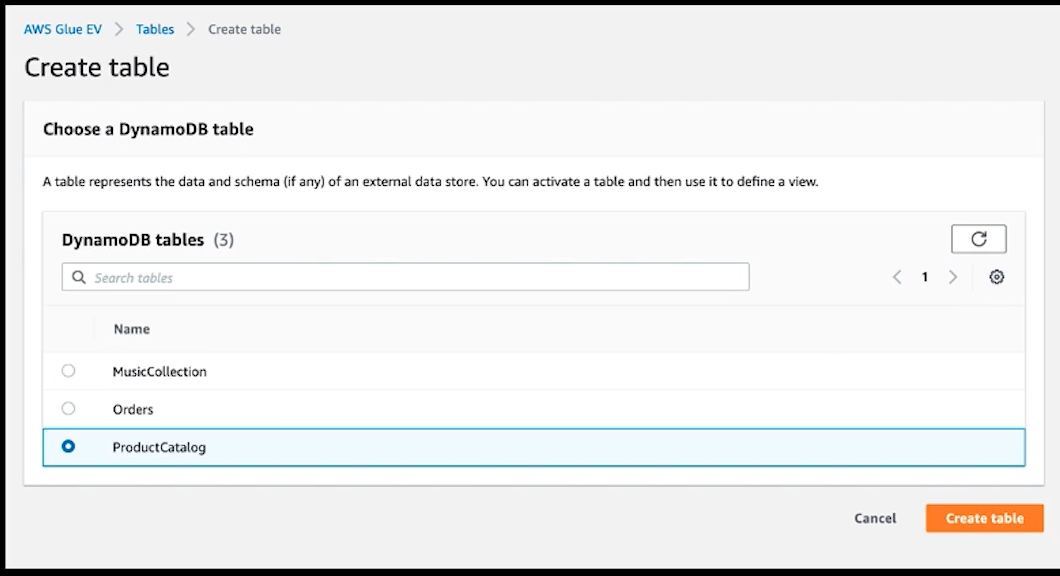Click the search magnifier icon
Image resolution: width=1060 pixels, height=576 pixels.
click(x=79, y=277)
